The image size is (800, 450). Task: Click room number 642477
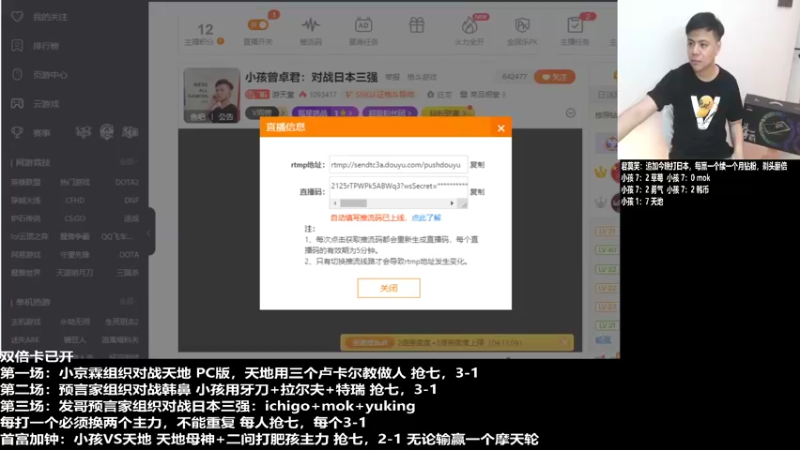click(514, 77)
